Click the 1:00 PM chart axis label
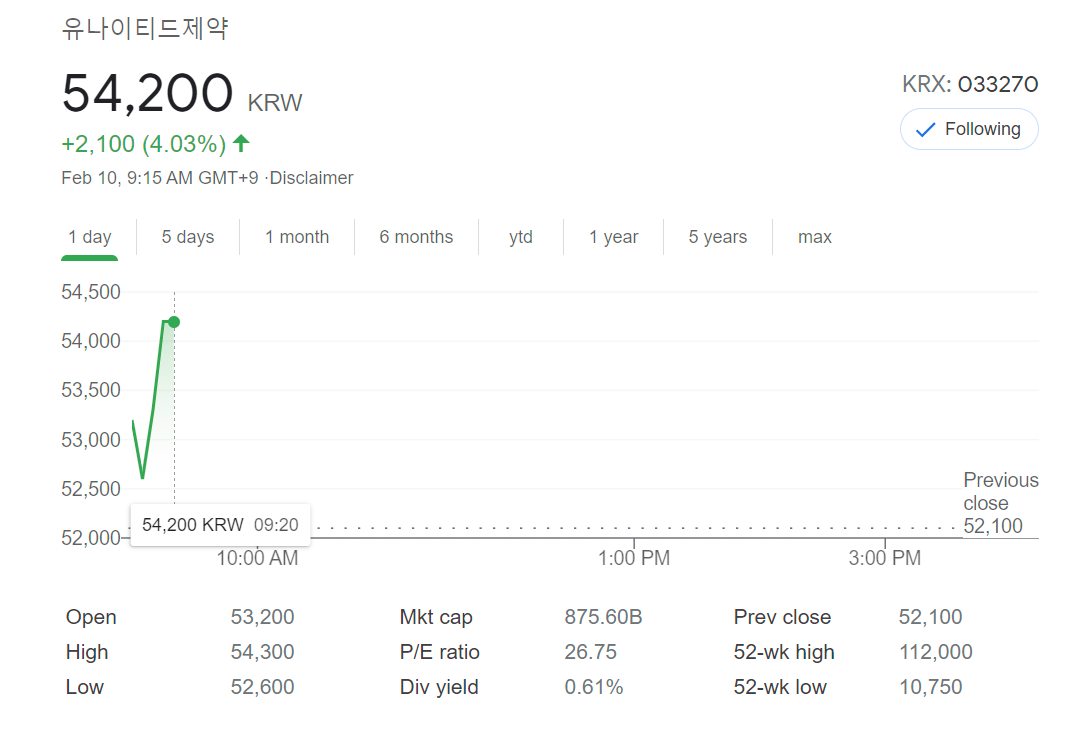 click(634, 558)
